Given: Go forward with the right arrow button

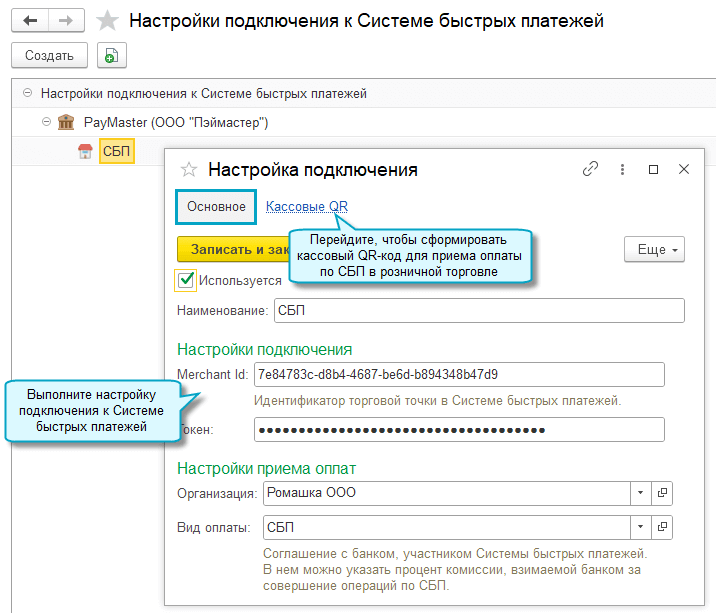Looking at the screenshot, I should click(x=66, y=21).
